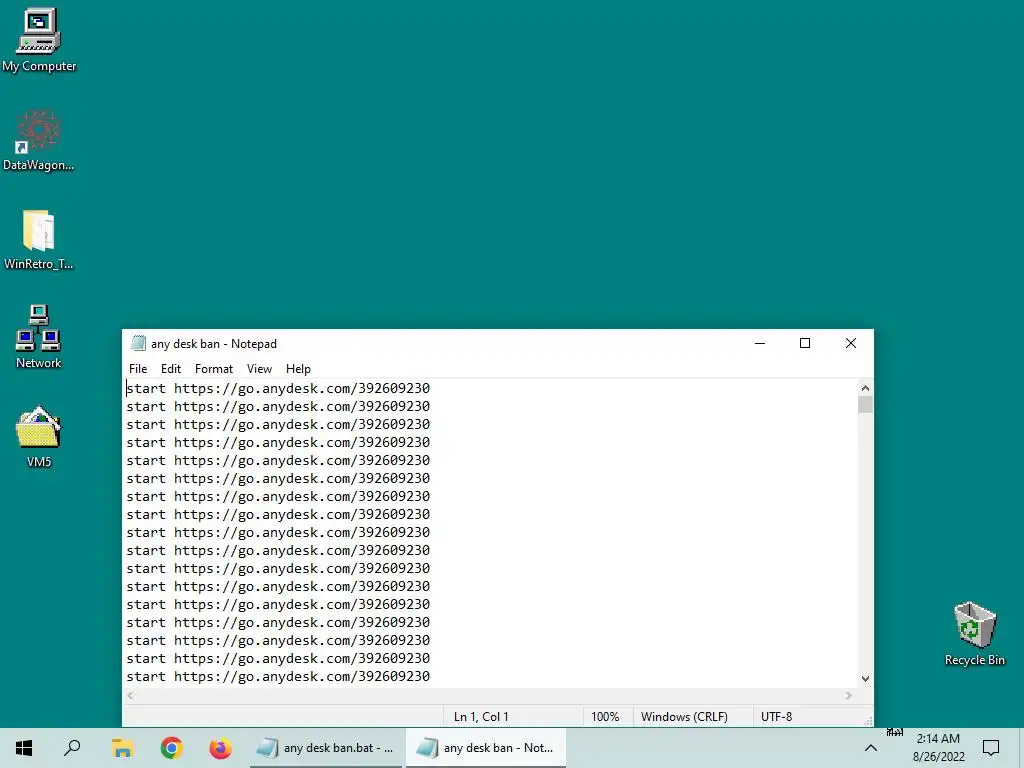Click the Notepad resize grip corner
Screen dimensions: 1024x768
point(868,721)
